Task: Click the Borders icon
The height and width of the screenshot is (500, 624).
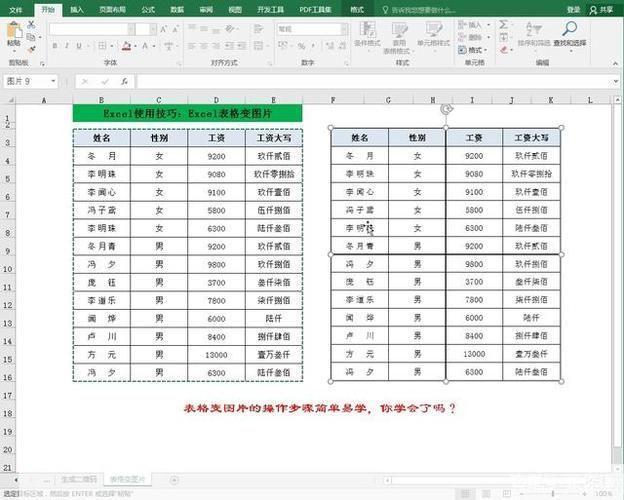Action: [102, 46]
